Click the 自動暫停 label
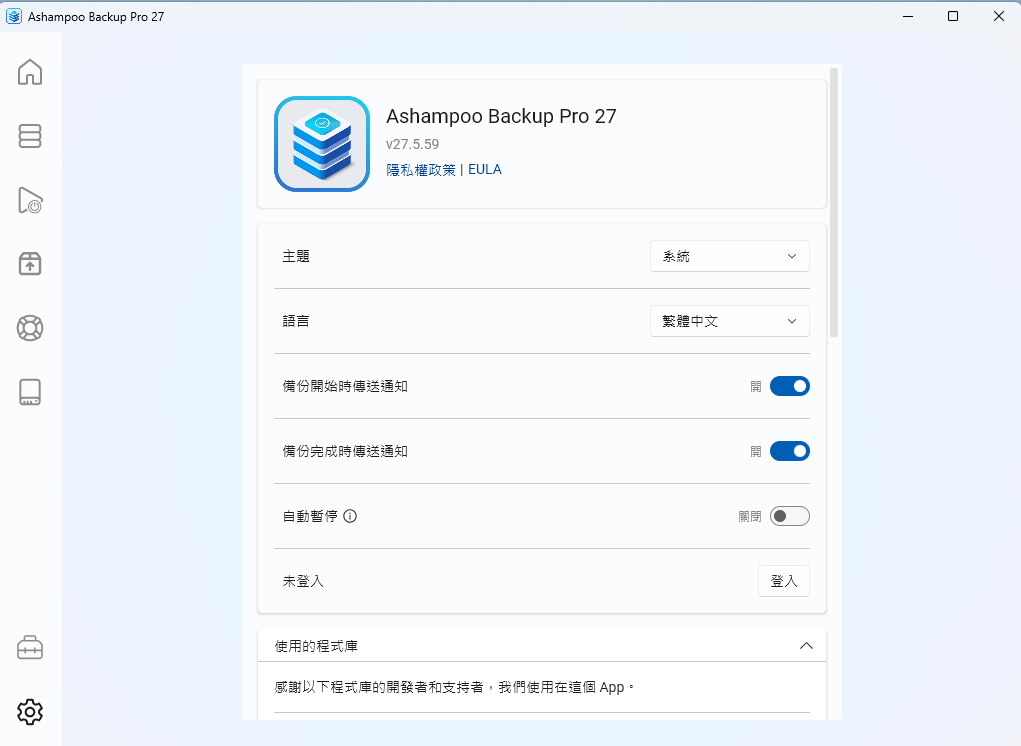Screen dimensions: 1021x746 310,516
